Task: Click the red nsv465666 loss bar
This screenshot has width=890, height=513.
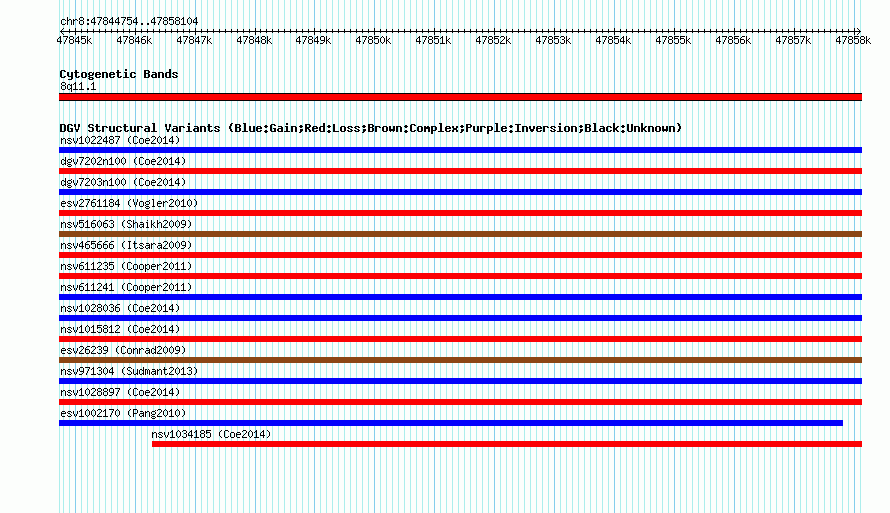Action: coord(460,255)
